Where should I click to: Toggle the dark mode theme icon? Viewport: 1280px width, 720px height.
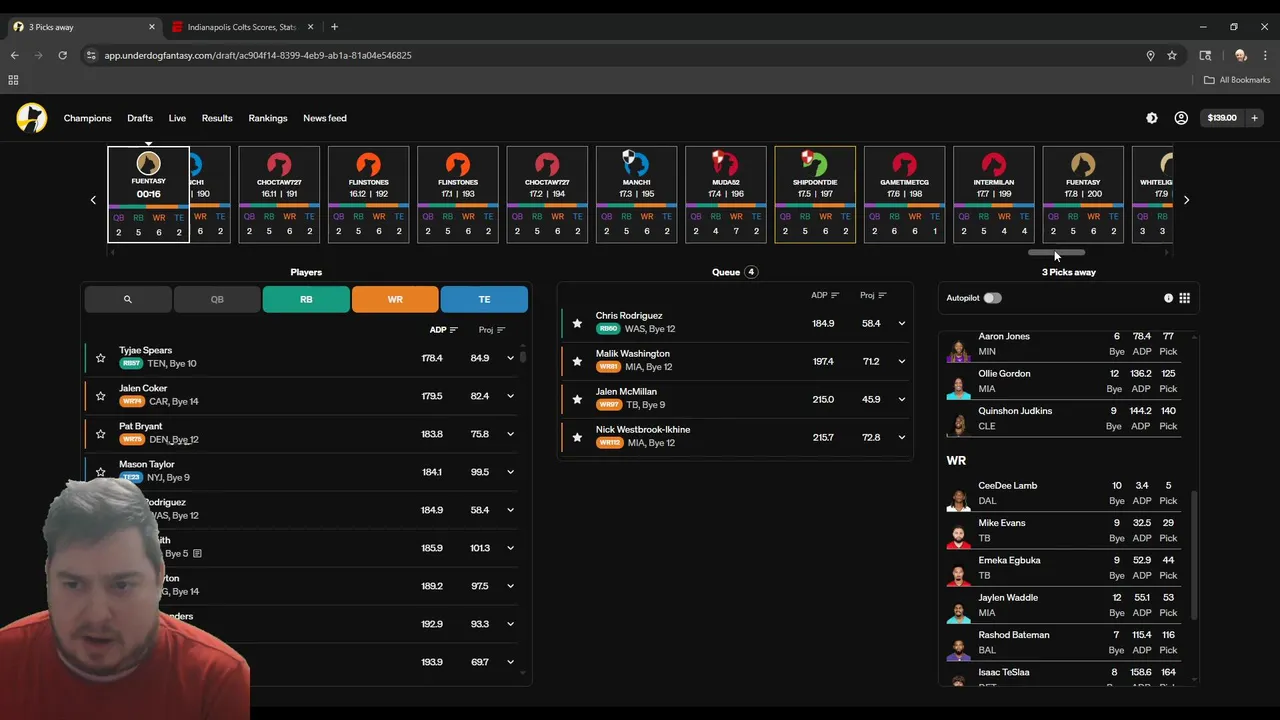click(x=1152, y=118)
